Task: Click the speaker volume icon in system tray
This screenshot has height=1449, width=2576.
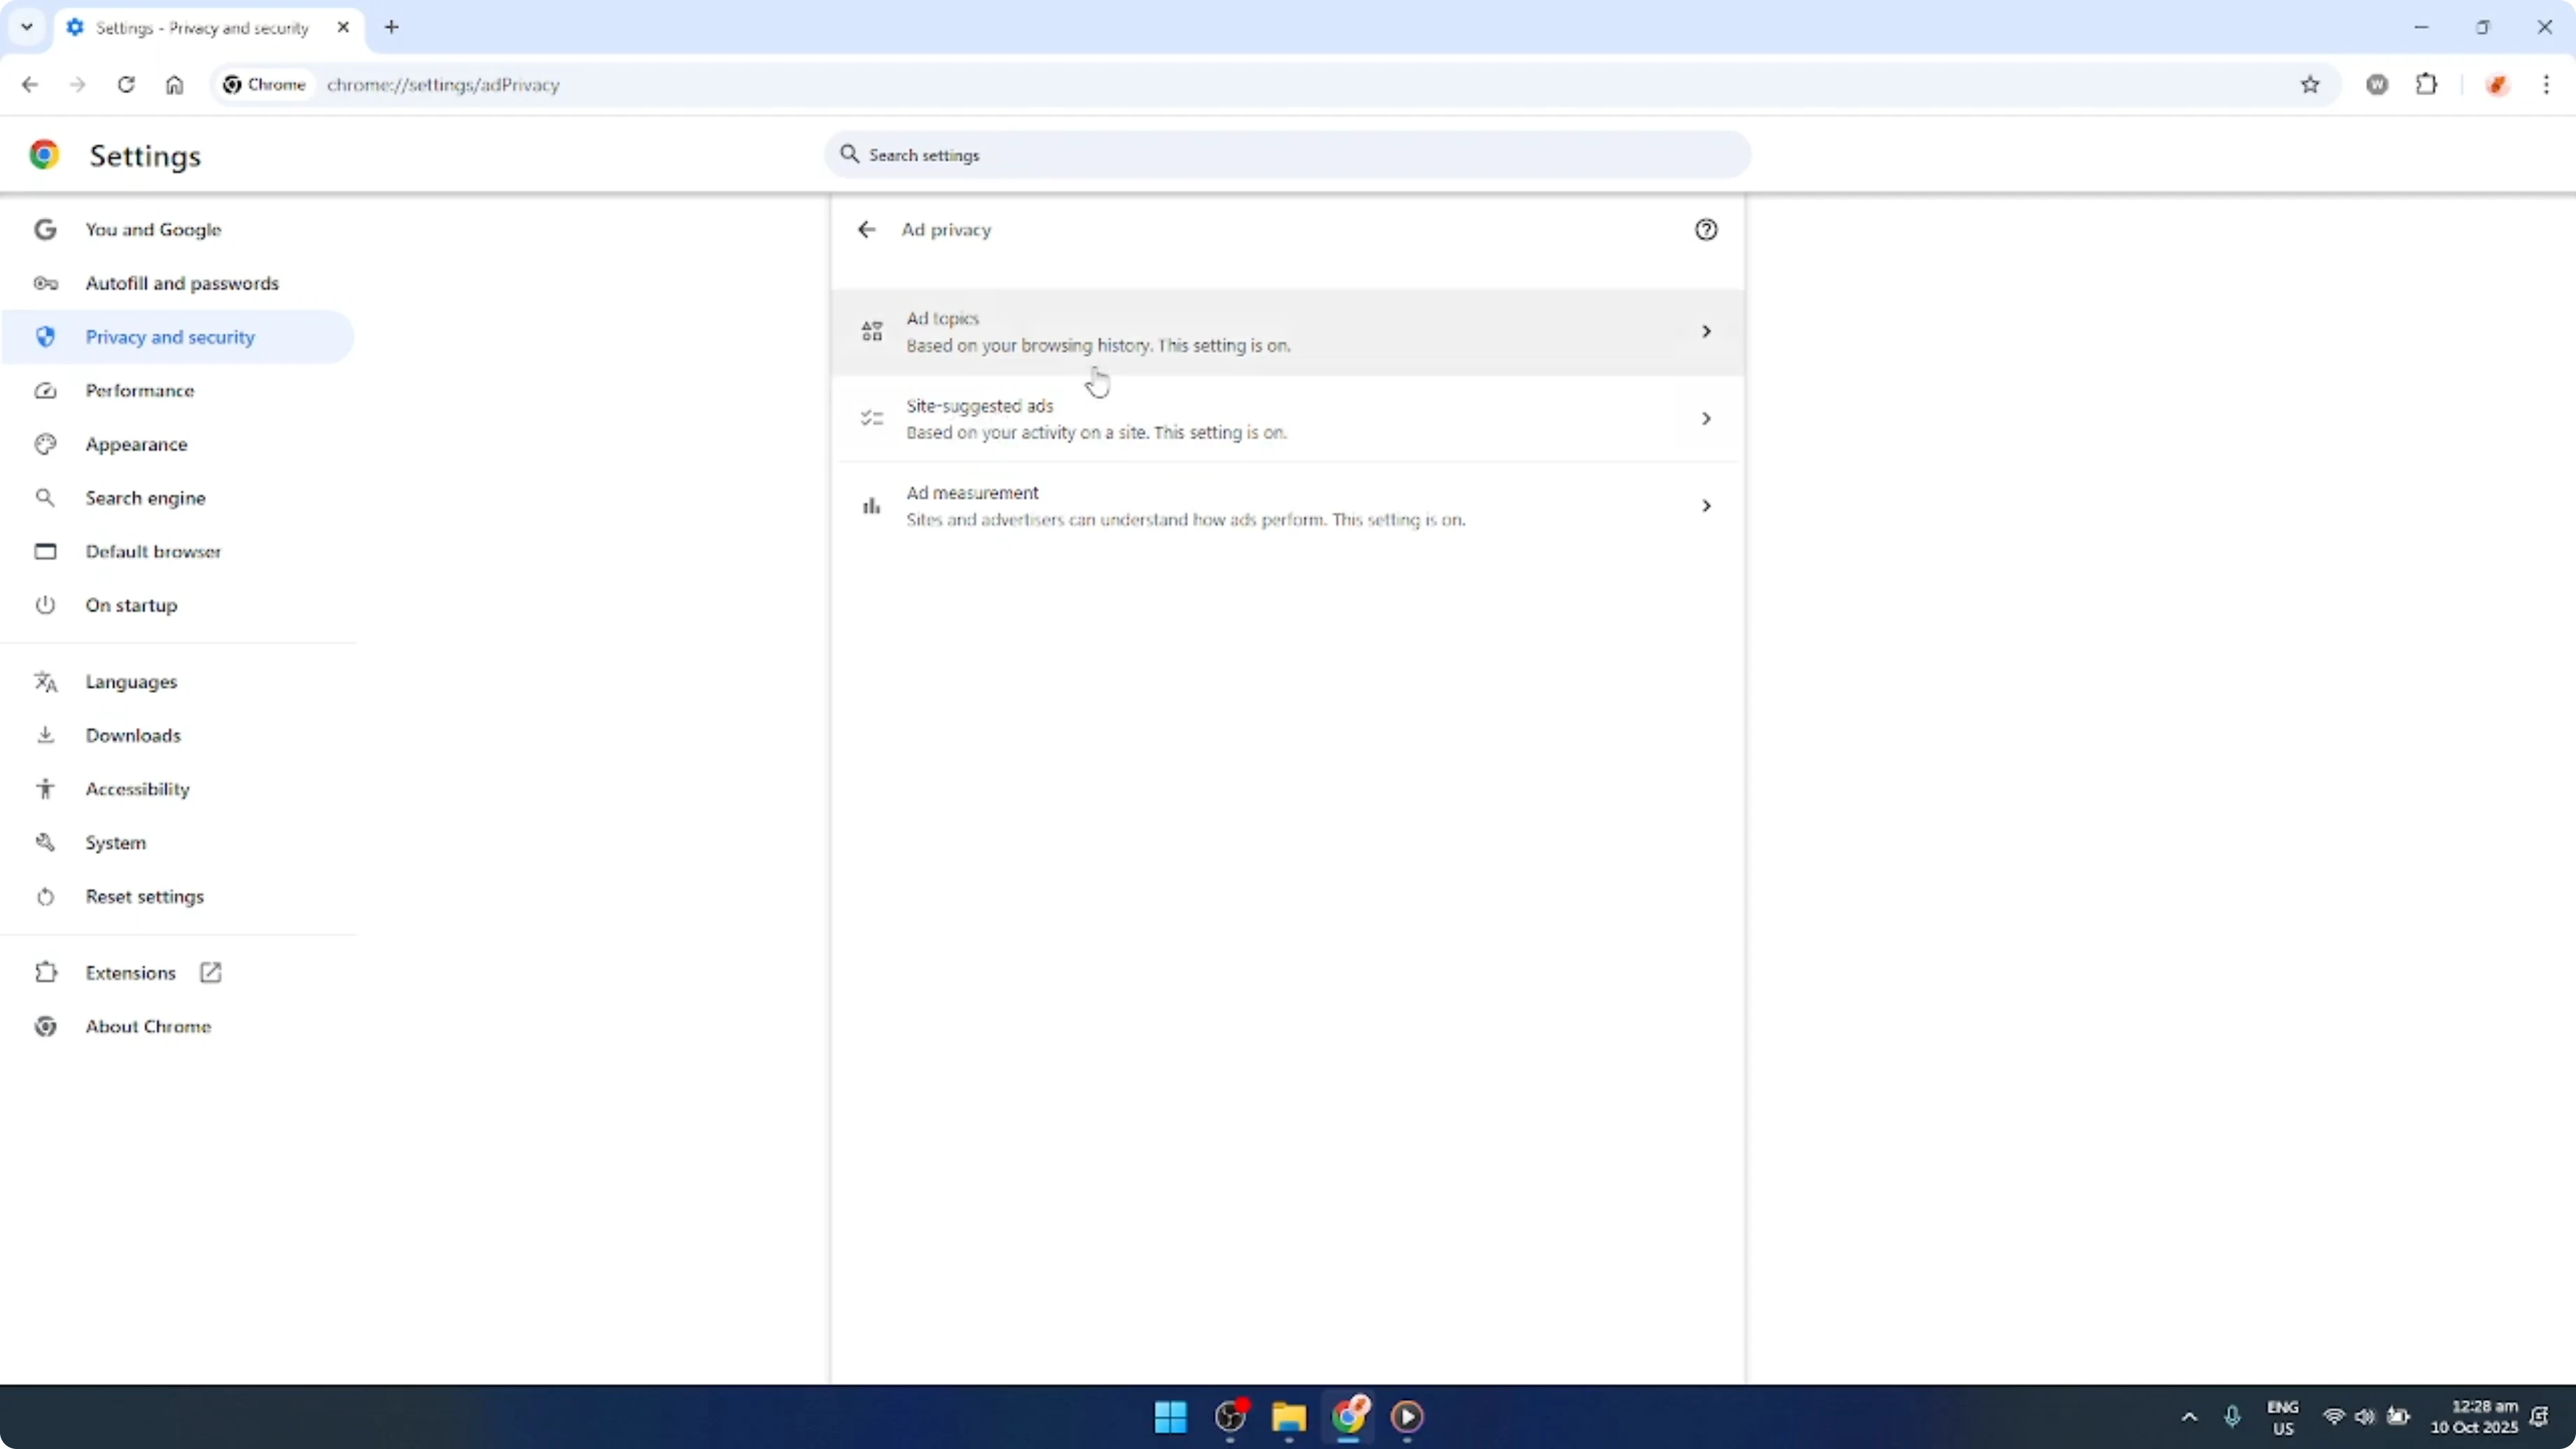Action: [2366, 1417]
